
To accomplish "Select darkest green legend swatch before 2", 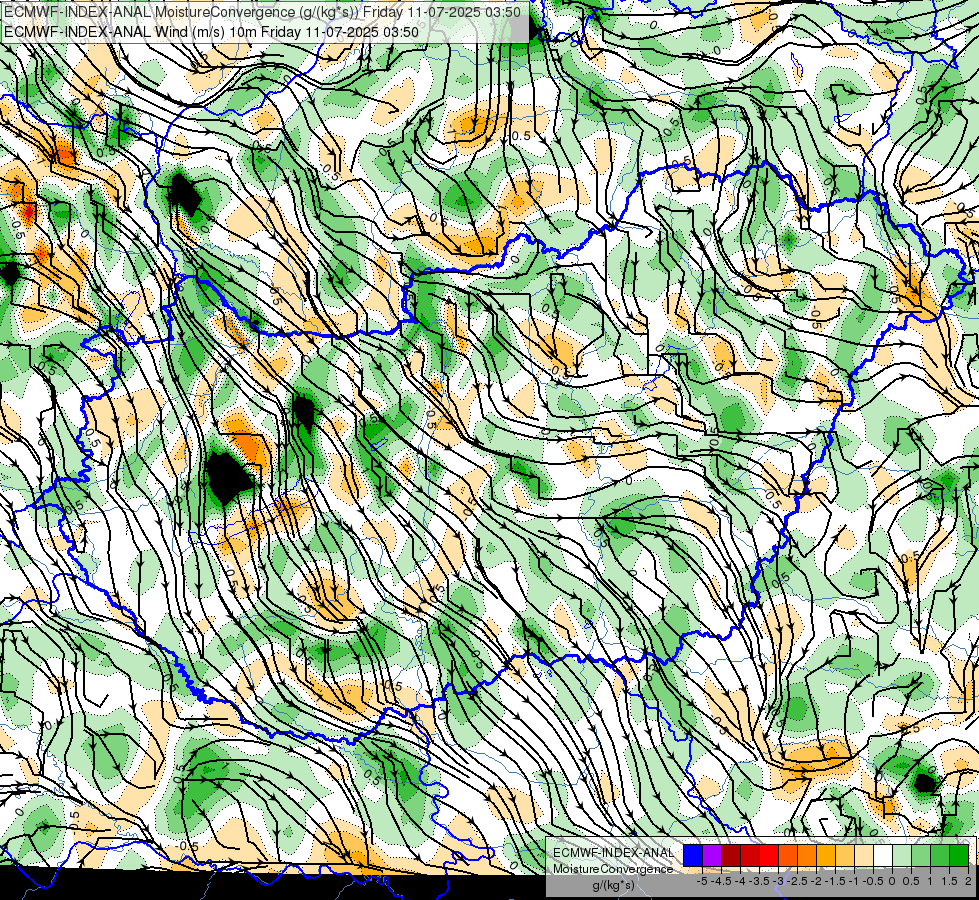I will coord(959,855).
